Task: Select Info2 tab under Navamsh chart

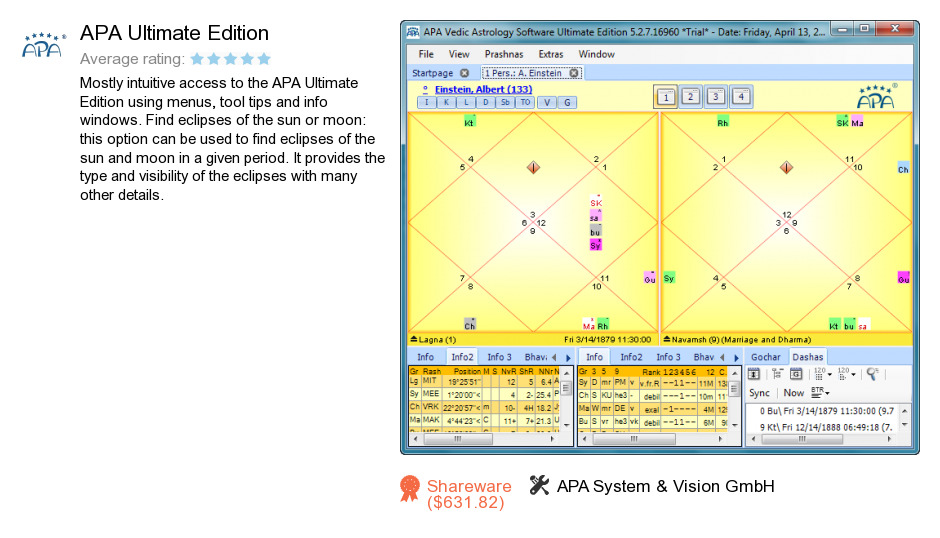Action: pos(631,357)
